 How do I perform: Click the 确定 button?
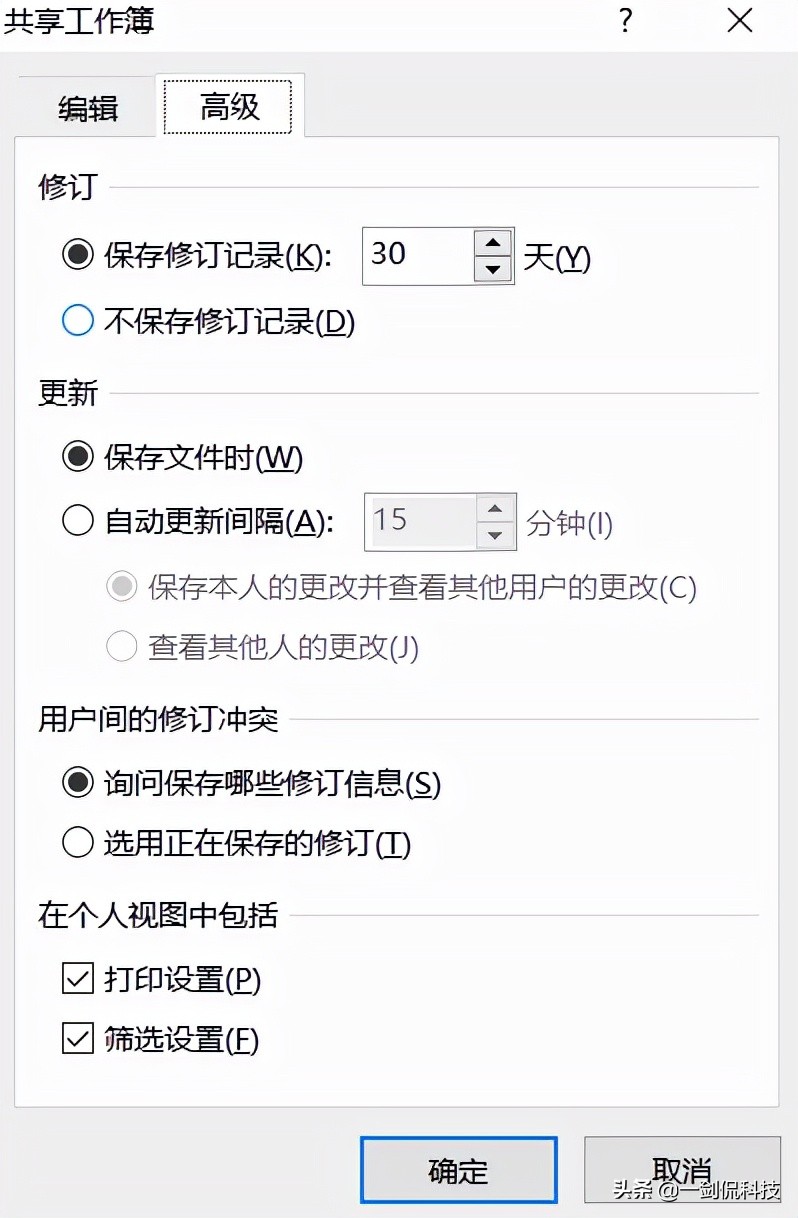click(458, 1171)
